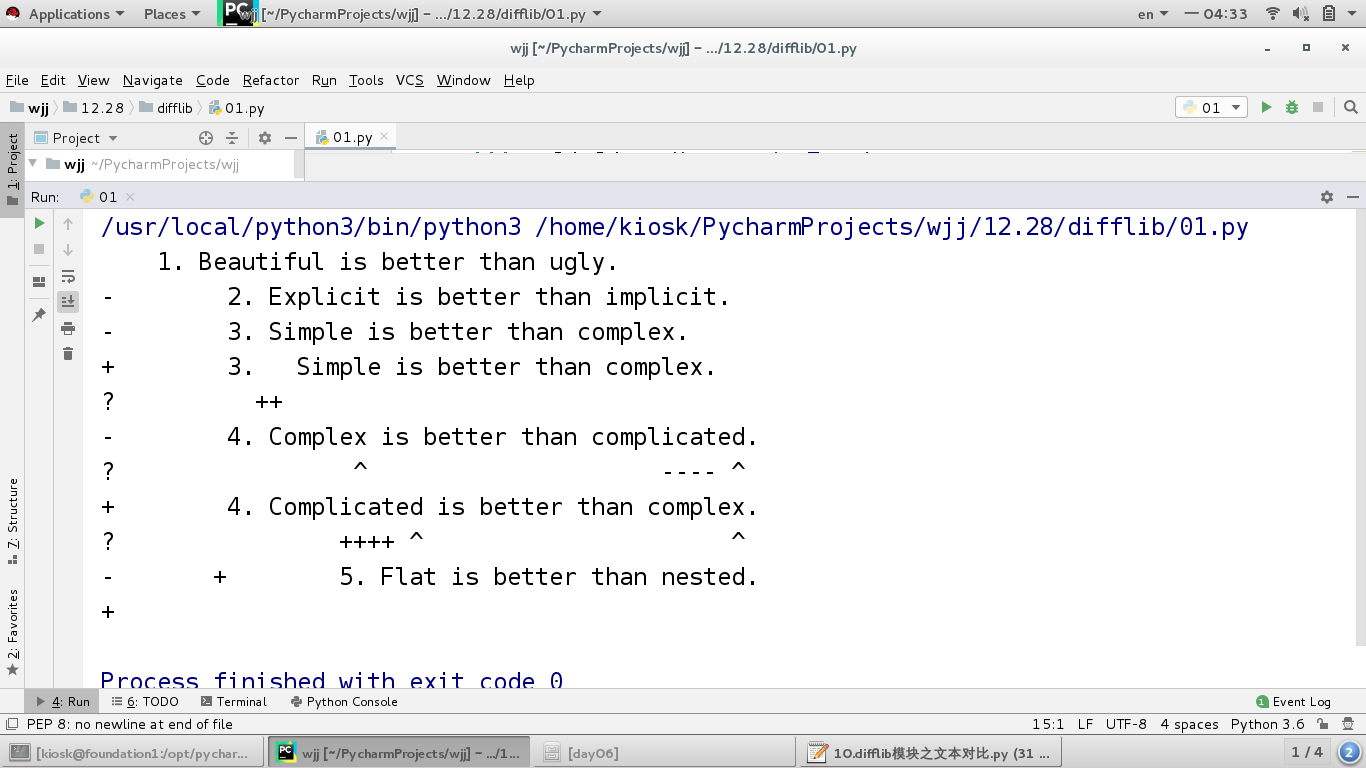Viewport: 1366px width, 768px height.
Task: Restore layout icon in Run panel
Action: (39, 282)
